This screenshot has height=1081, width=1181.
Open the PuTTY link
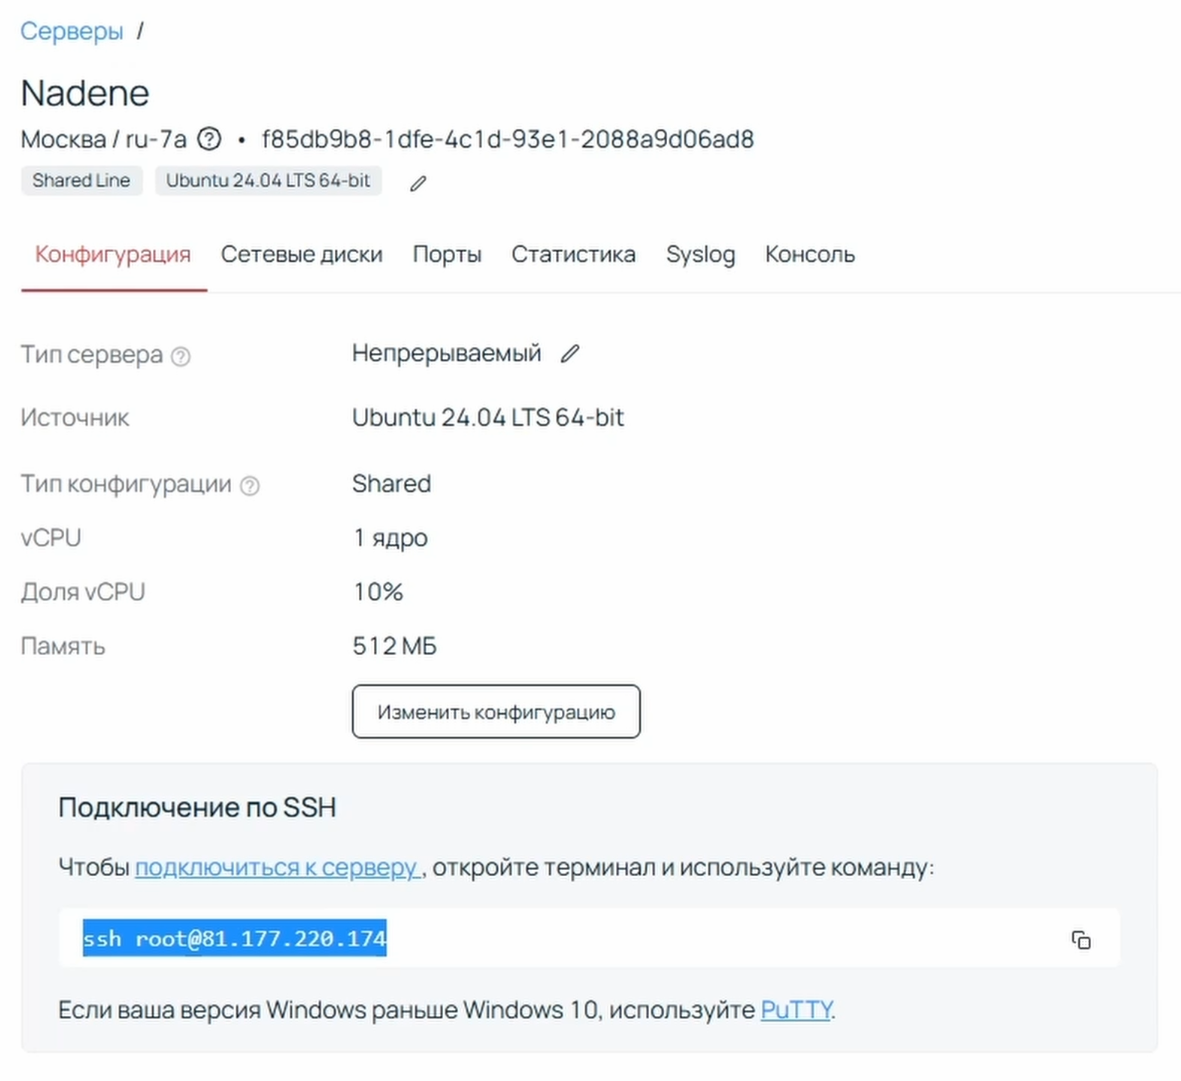tap(796, 1010)
